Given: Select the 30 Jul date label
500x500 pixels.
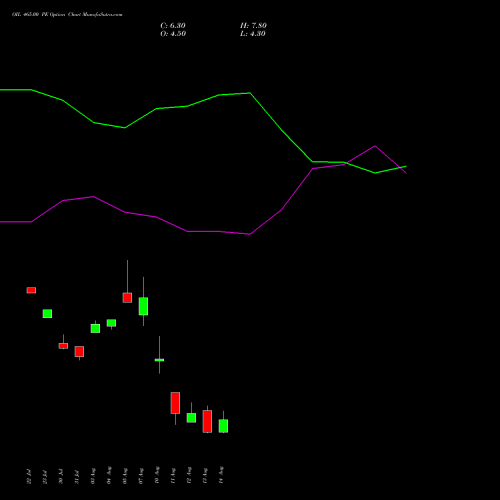Looking at the screenshot, I should 61,477.
